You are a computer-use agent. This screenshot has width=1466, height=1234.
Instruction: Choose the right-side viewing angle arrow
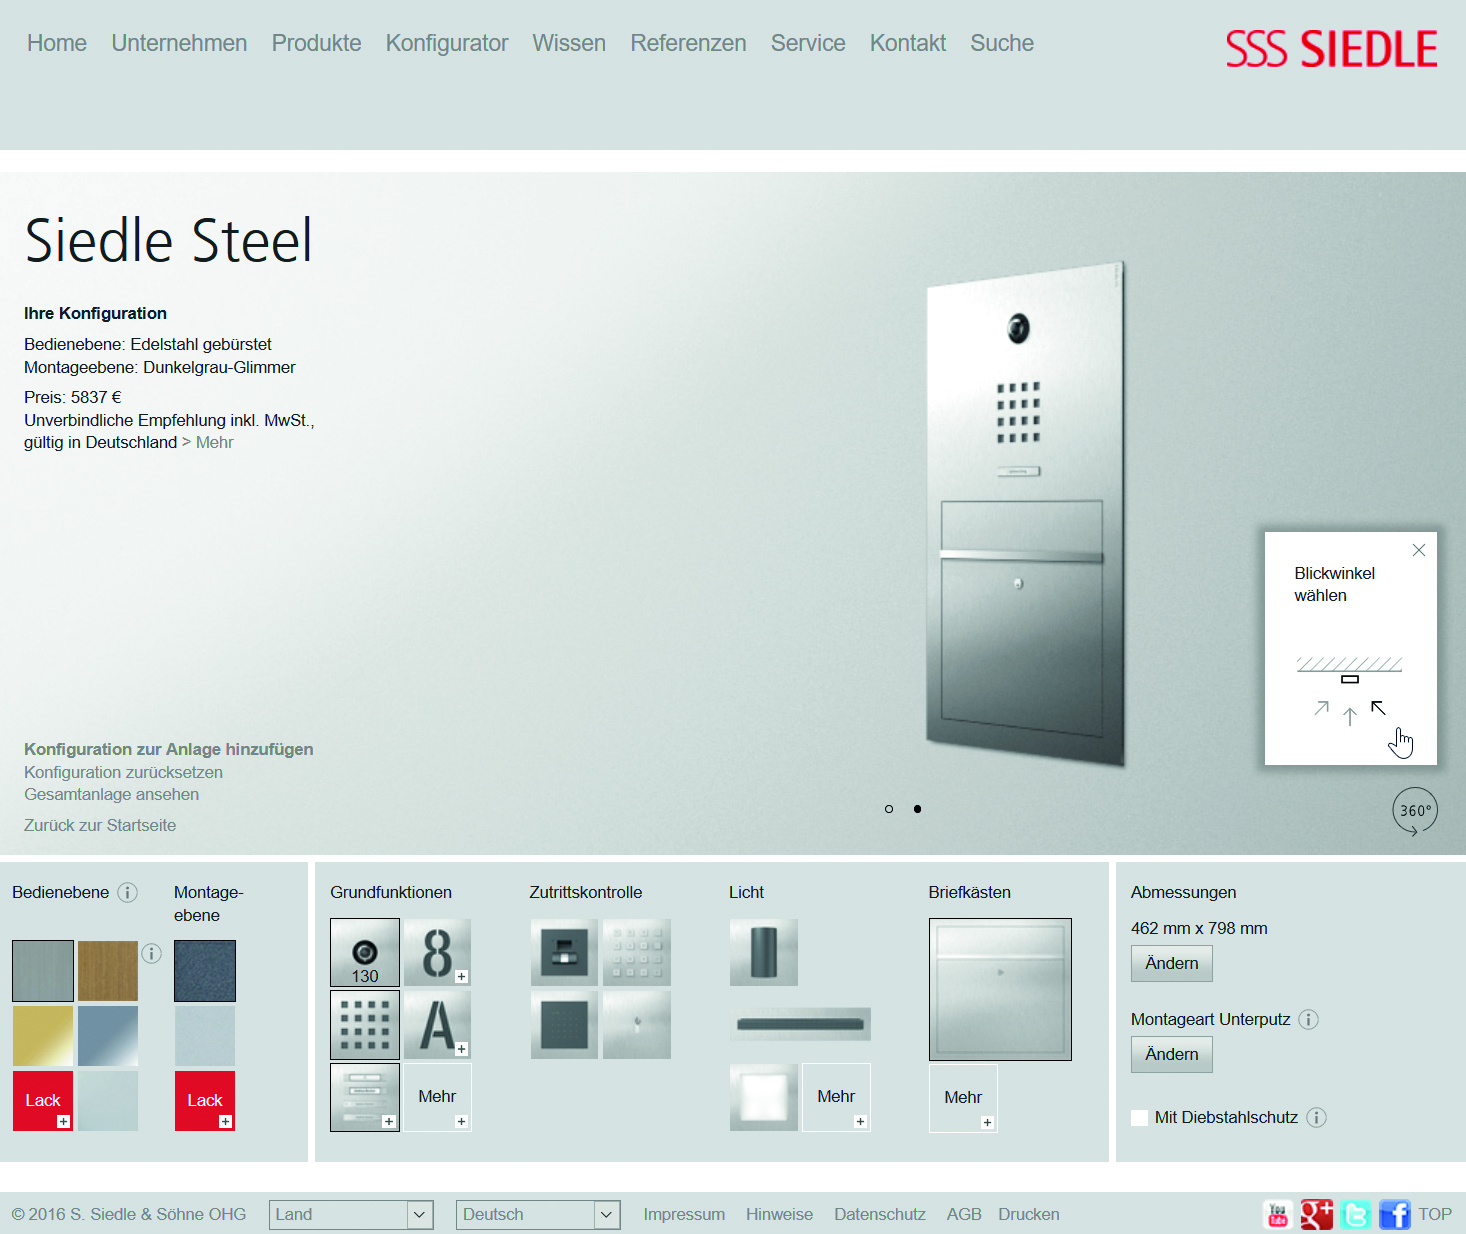point(1378,708)
